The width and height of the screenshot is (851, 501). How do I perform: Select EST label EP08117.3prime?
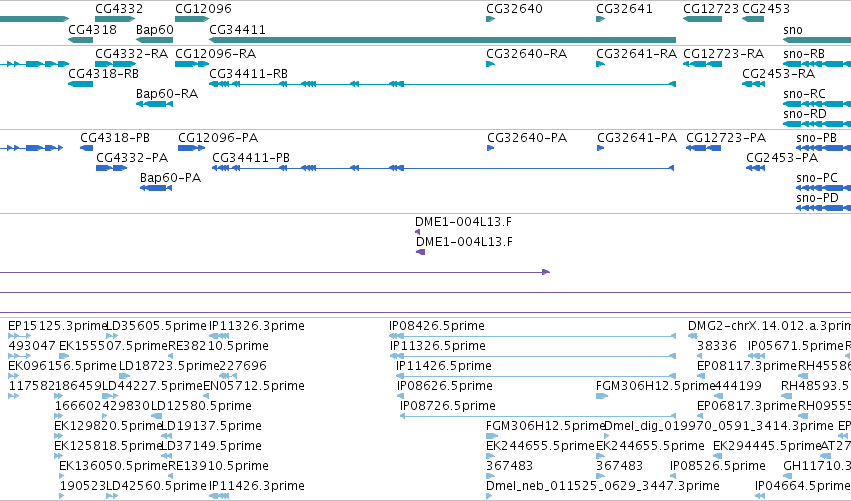click(x=746, y=366)
